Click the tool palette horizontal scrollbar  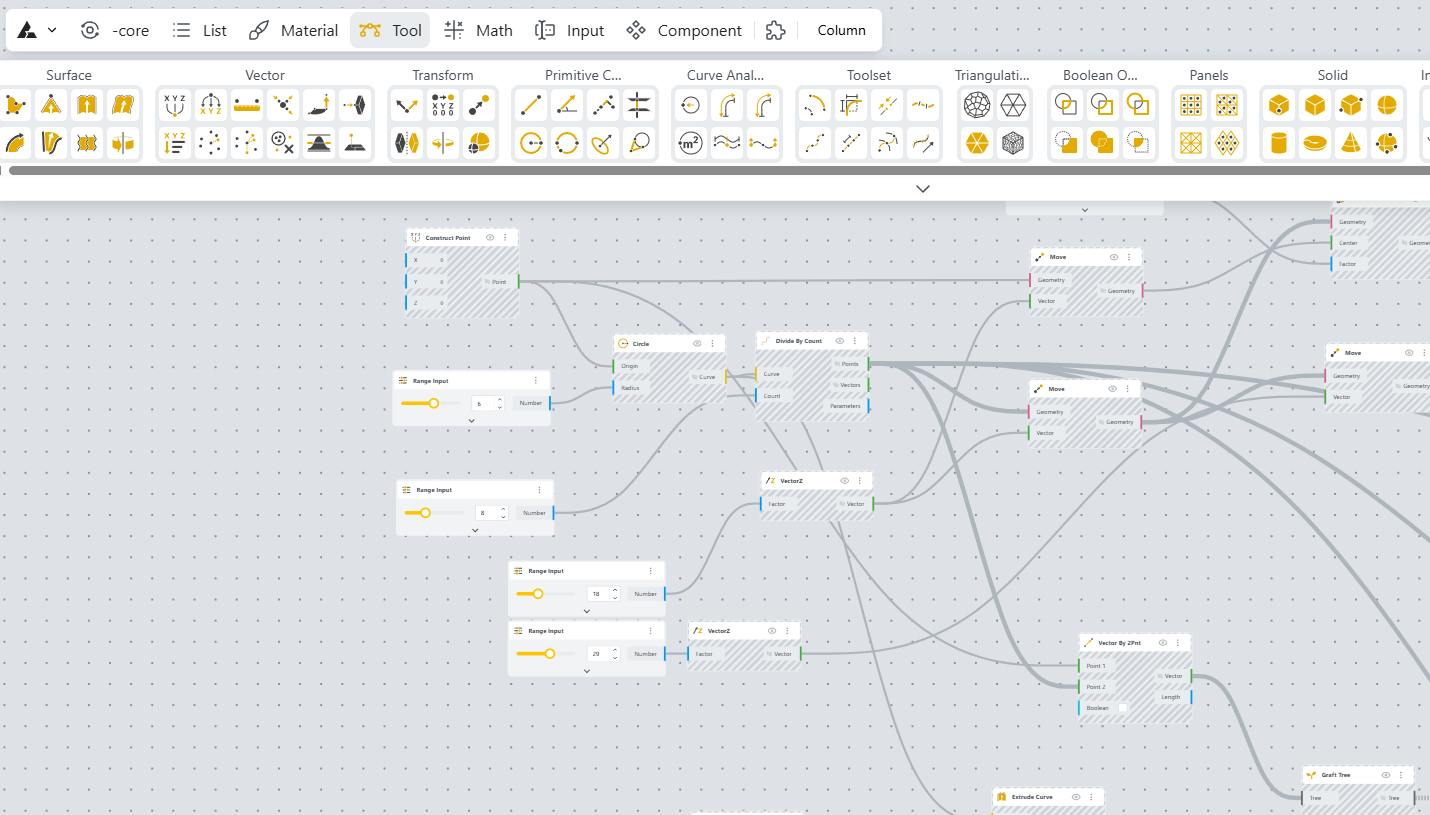(719, 171)
